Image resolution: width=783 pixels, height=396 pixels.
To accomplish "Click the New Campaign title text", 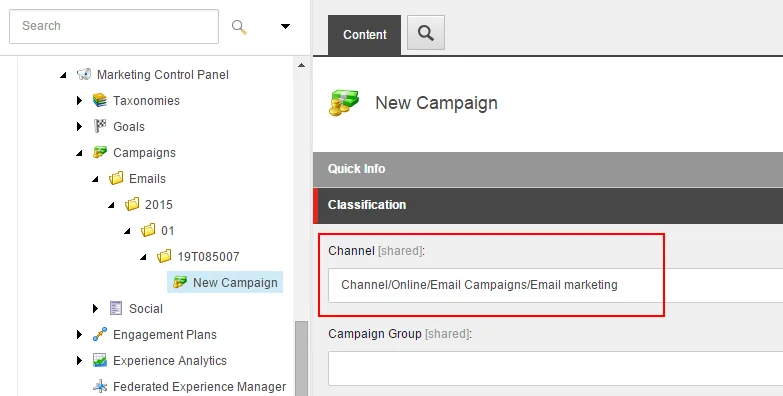I will 436,103.
